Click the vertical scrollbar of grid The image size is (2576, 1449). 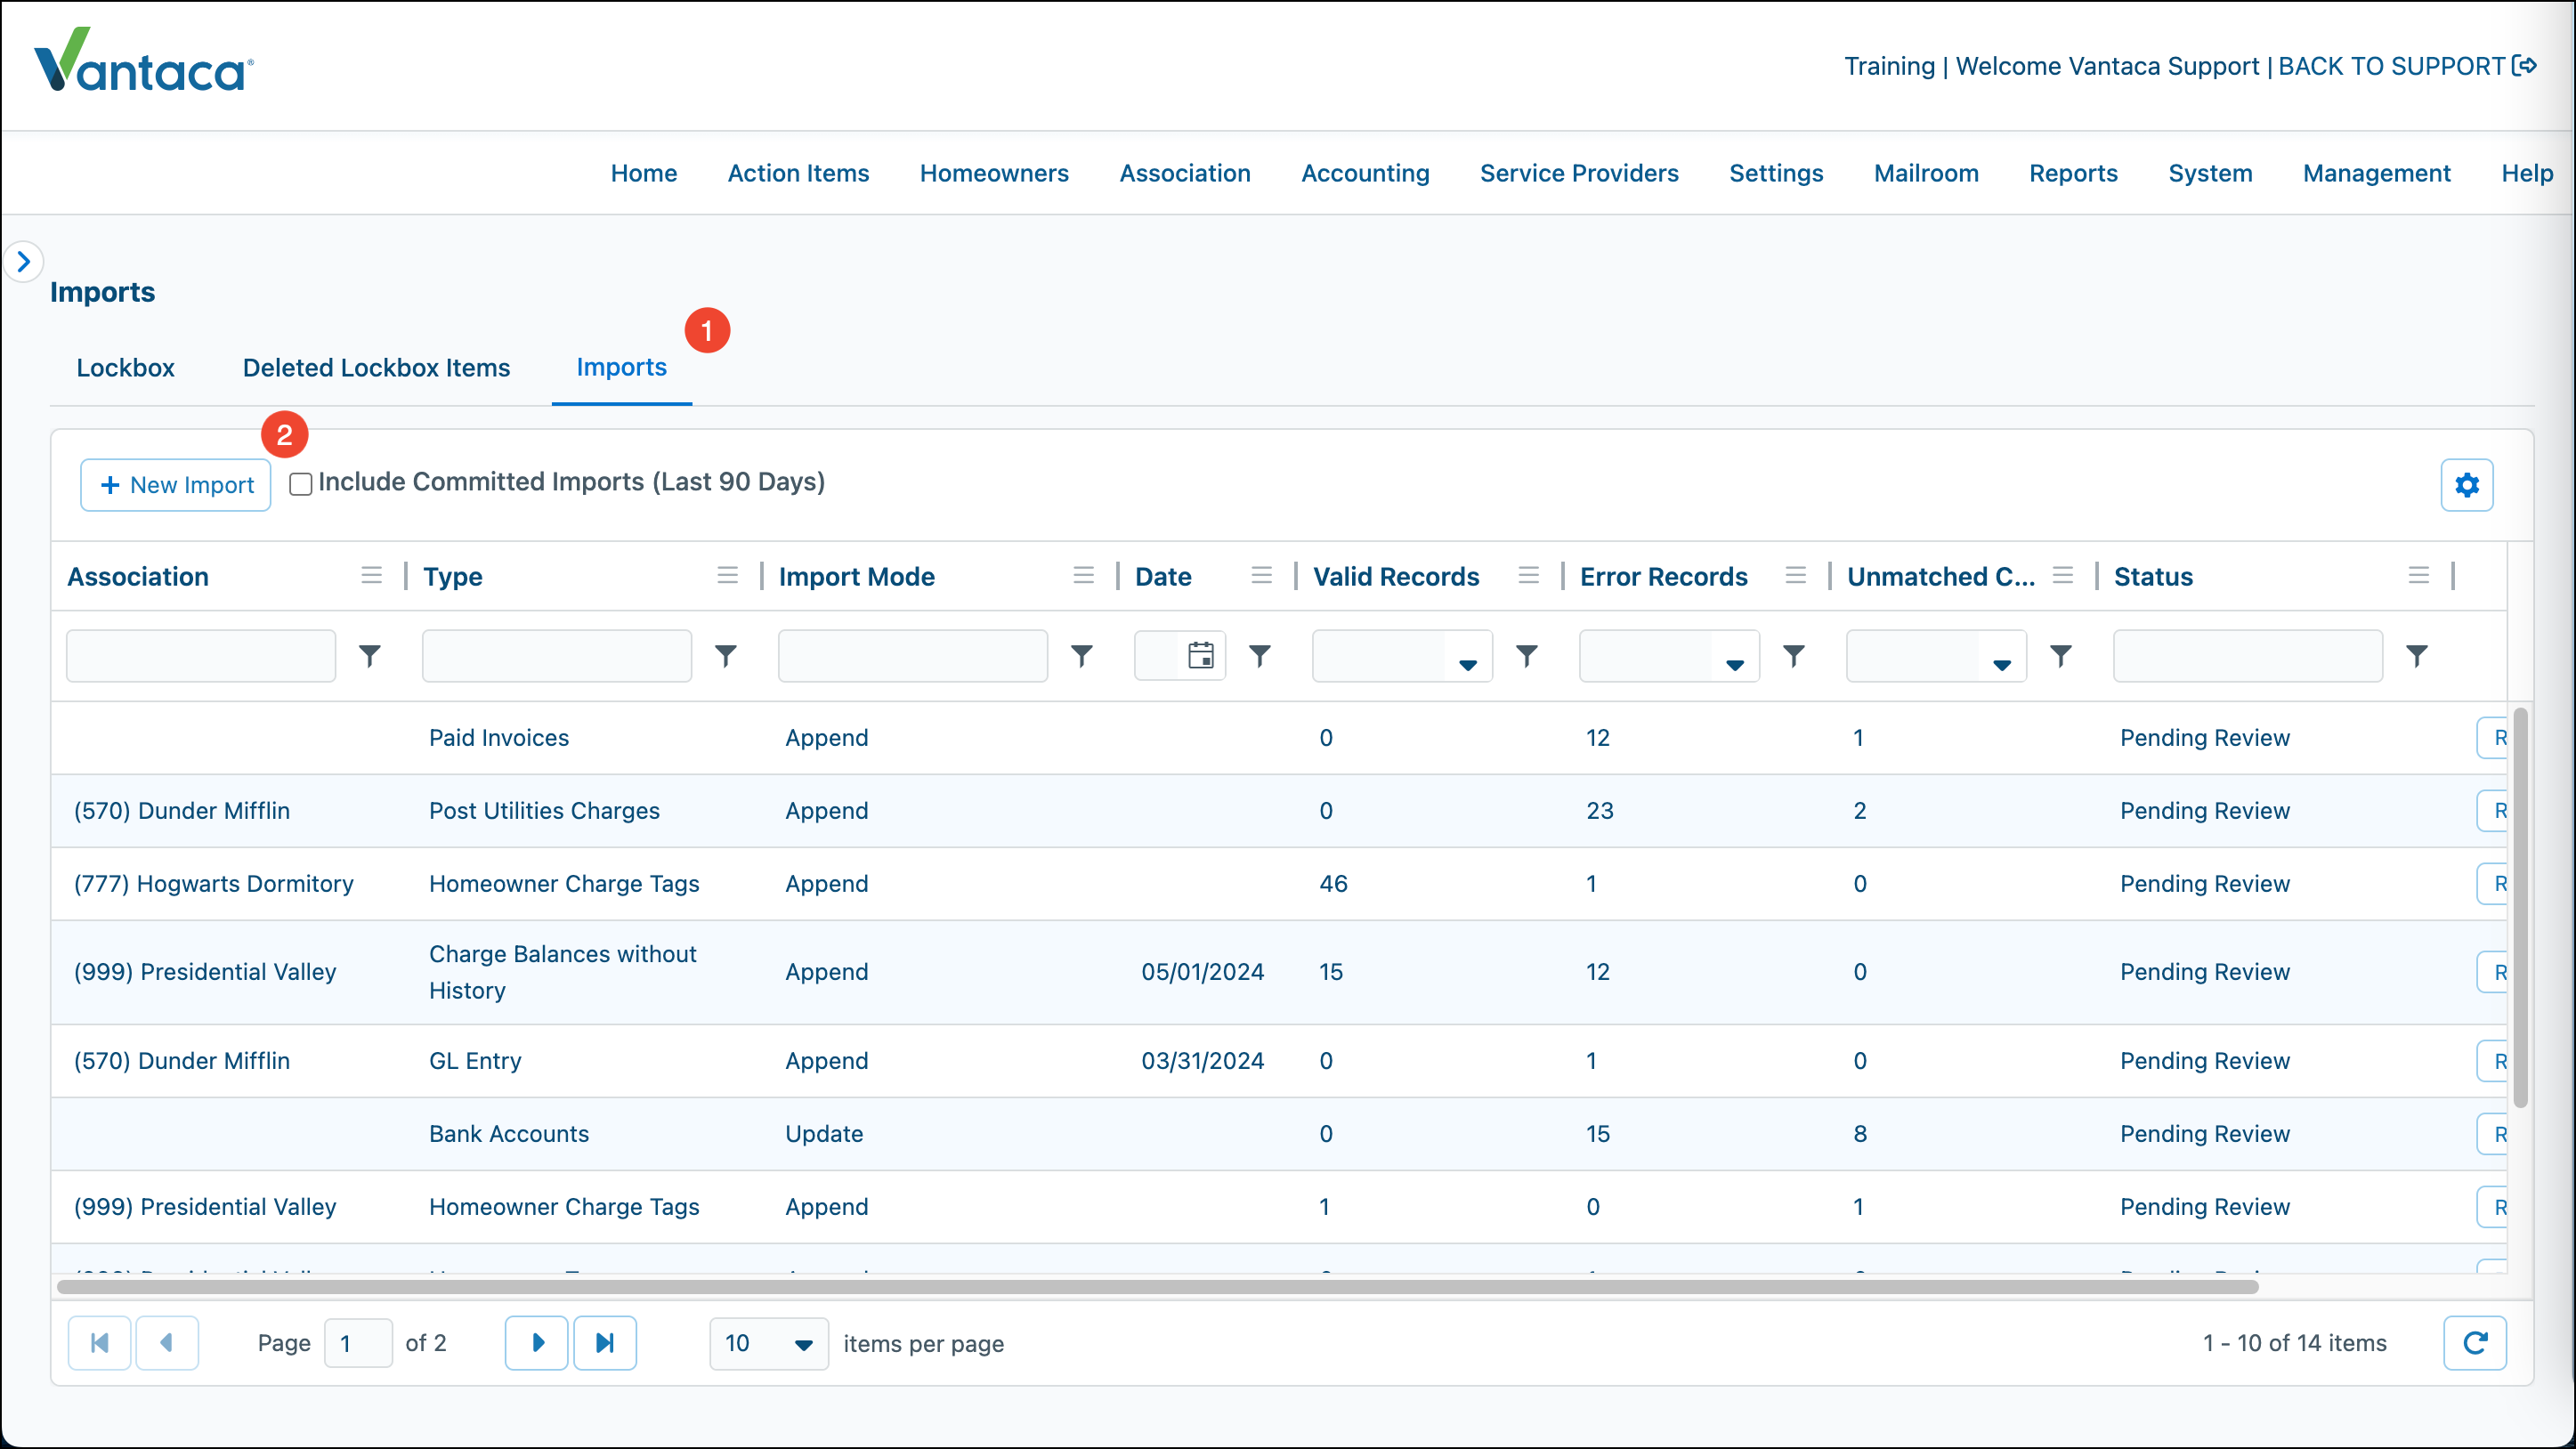(x=2521, y=908)
